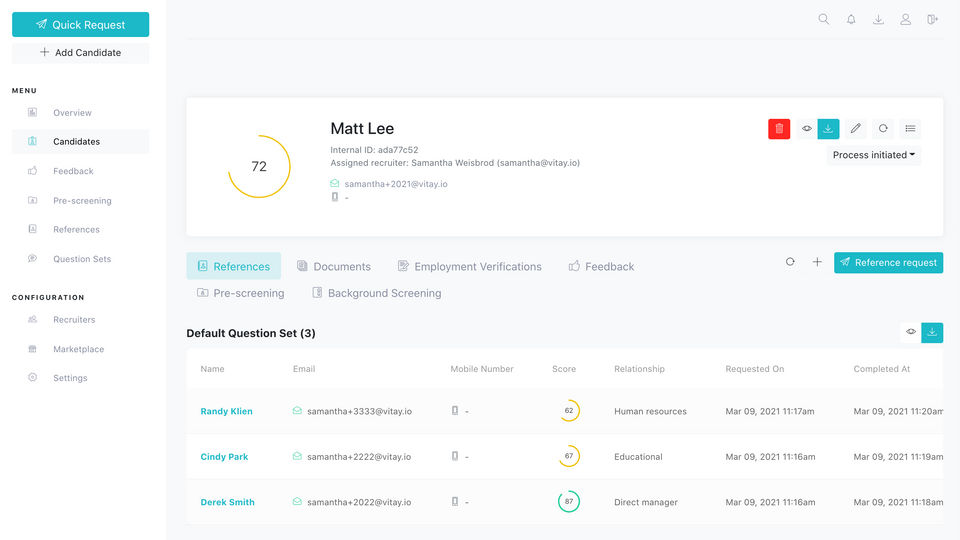The image size is (960, 540).
Task: Open the user profile icon
Action: tap(906, 20)
